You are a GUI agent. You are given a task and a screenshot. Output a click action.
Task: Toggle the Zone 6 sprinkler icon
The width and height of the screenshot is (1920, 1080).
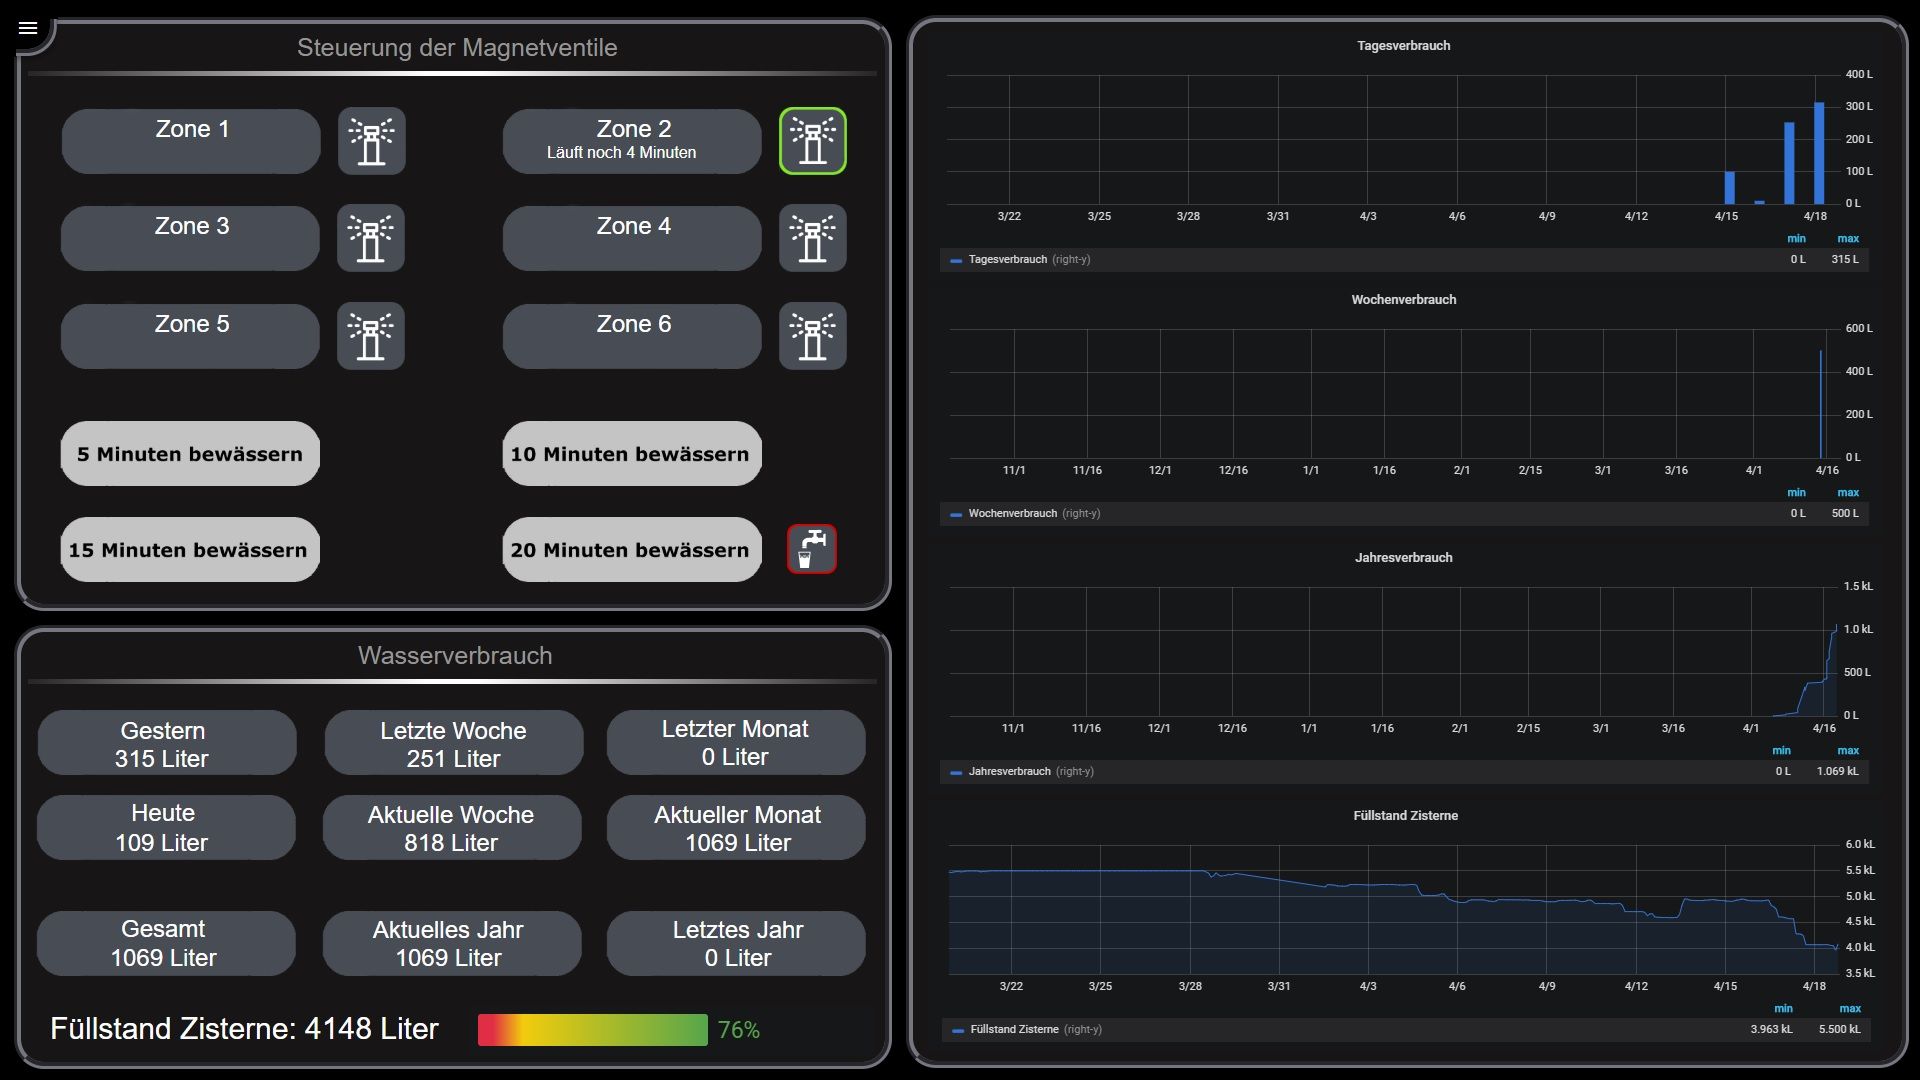click(x=812, y=336)
